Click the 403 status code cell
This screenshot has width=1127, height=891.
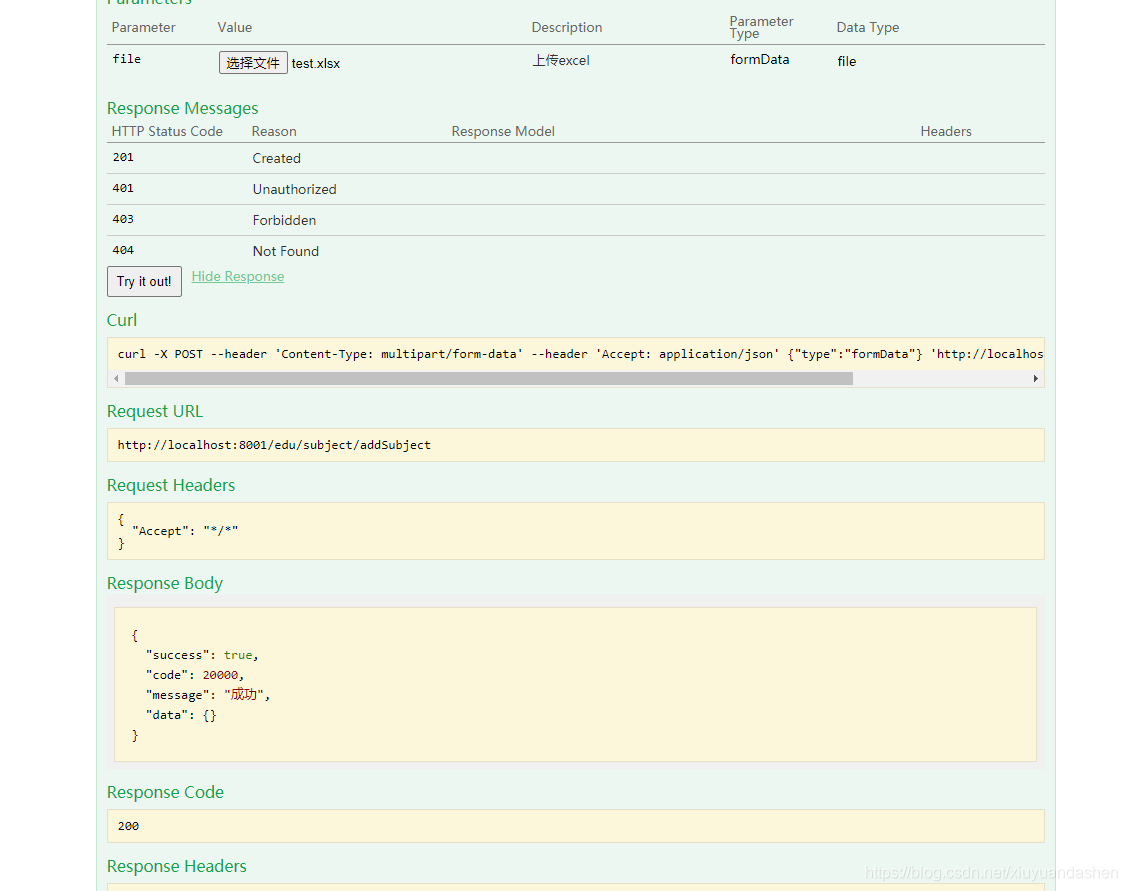point(123,219)
